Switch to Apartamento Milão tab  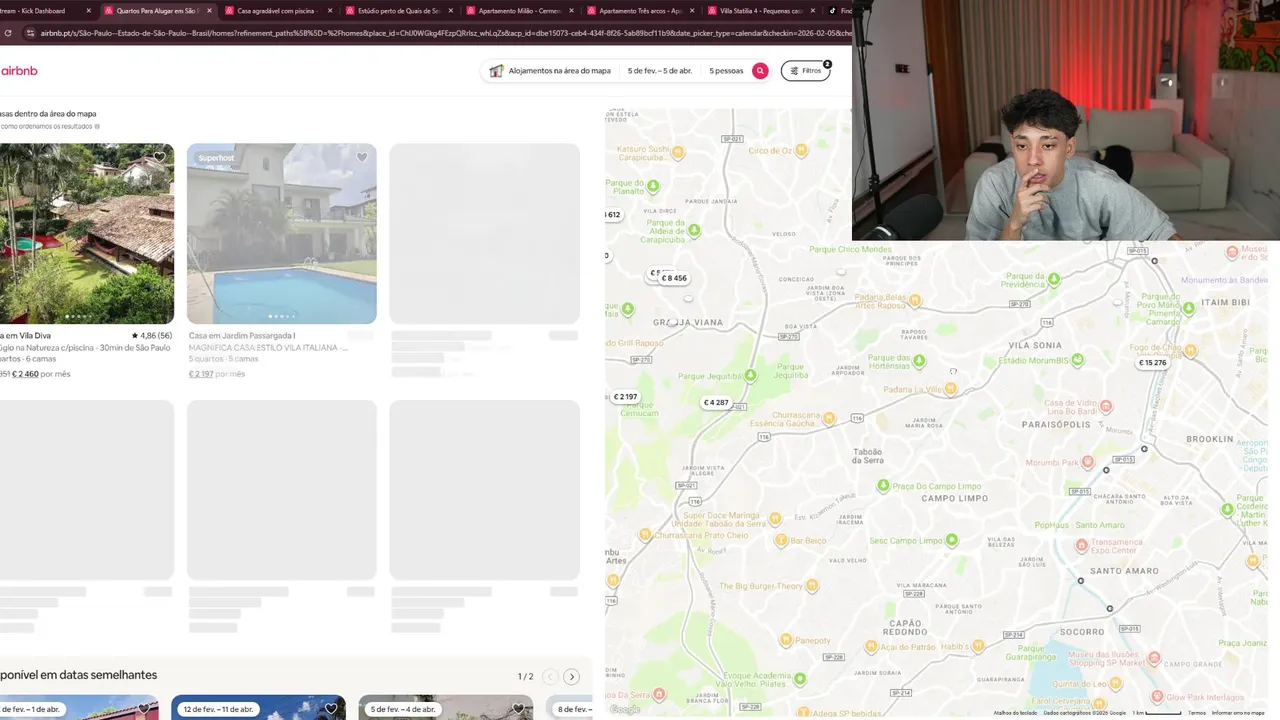519,11
